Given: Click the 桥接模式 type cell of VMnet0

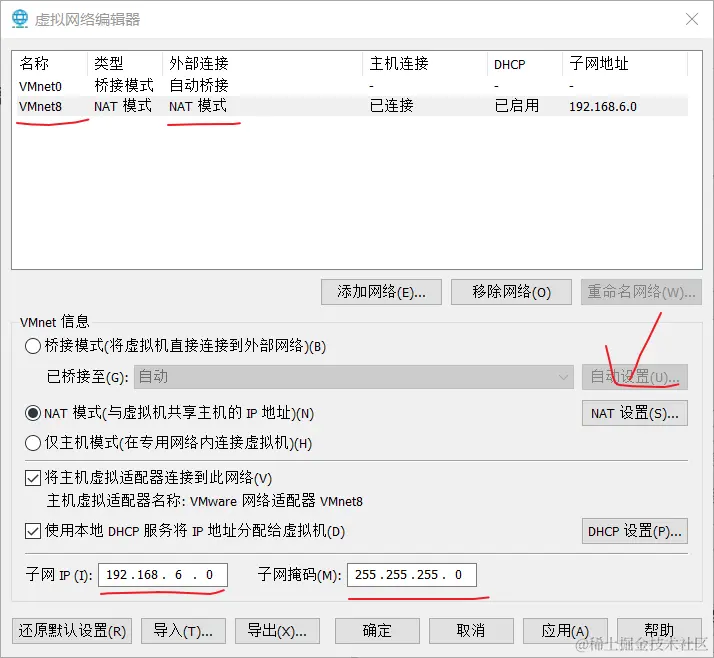Looking at the screenshot, I should tap(124, 85).
